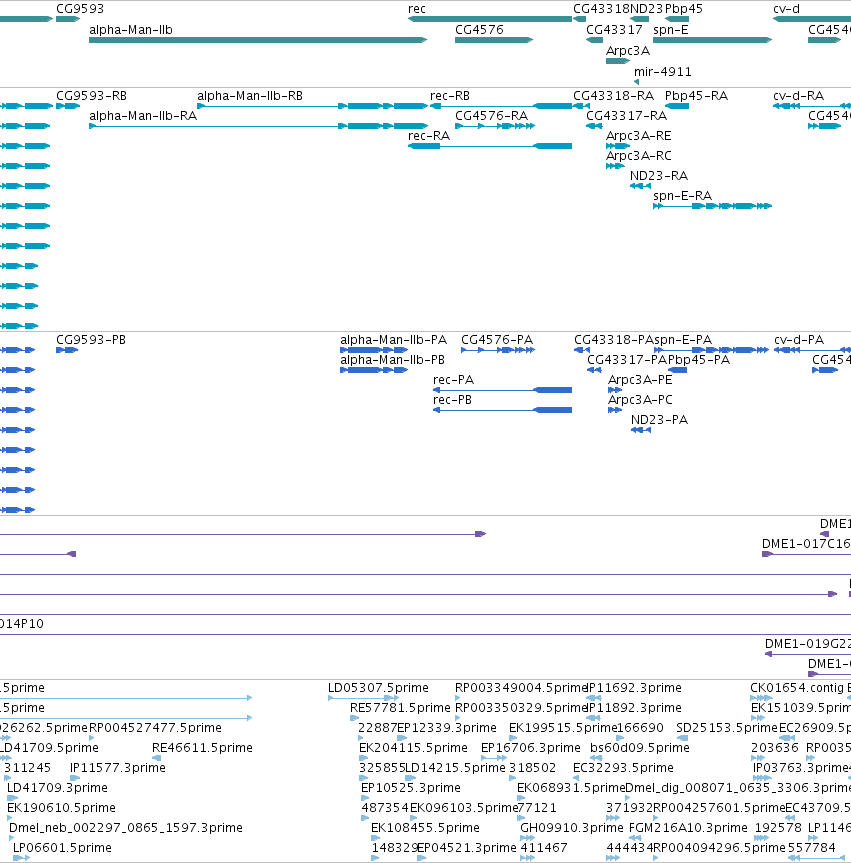Viewport: 851px width, 863px height.
Task: Click protein rec-PA
Action: click(x=503, y=390)
